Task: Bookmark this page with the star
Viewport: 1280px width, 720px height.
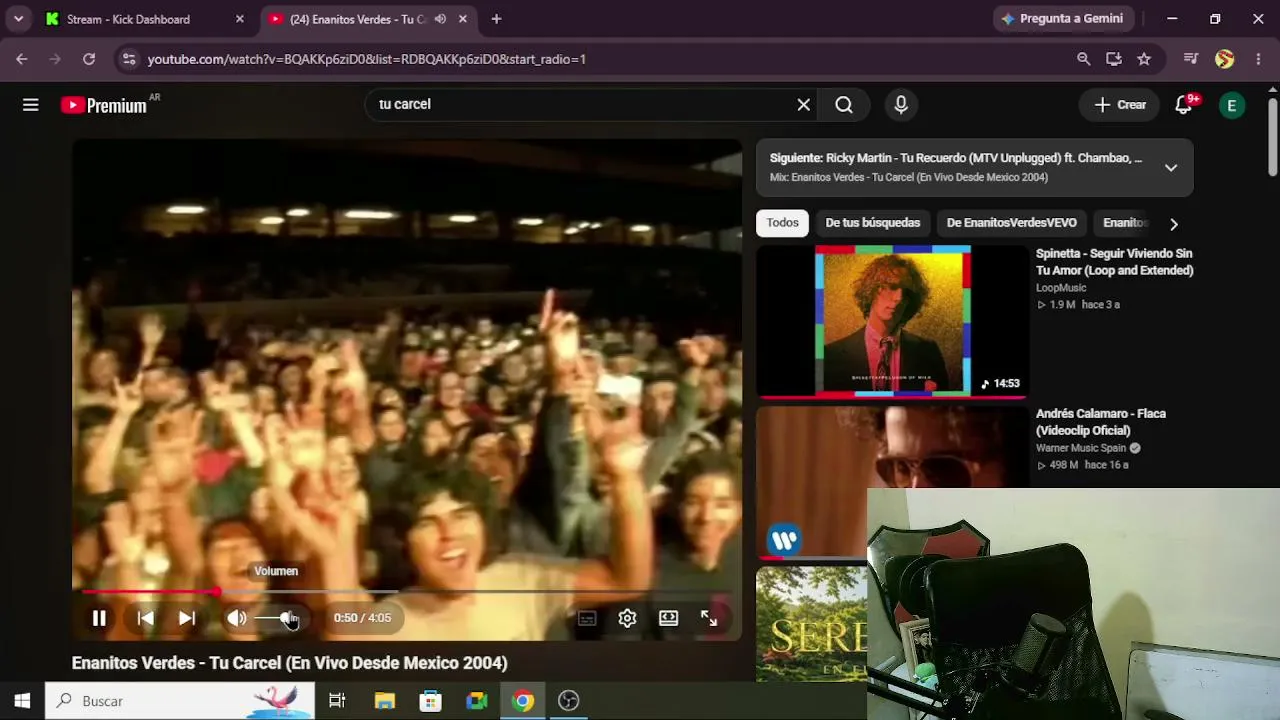Action: 1144,59
